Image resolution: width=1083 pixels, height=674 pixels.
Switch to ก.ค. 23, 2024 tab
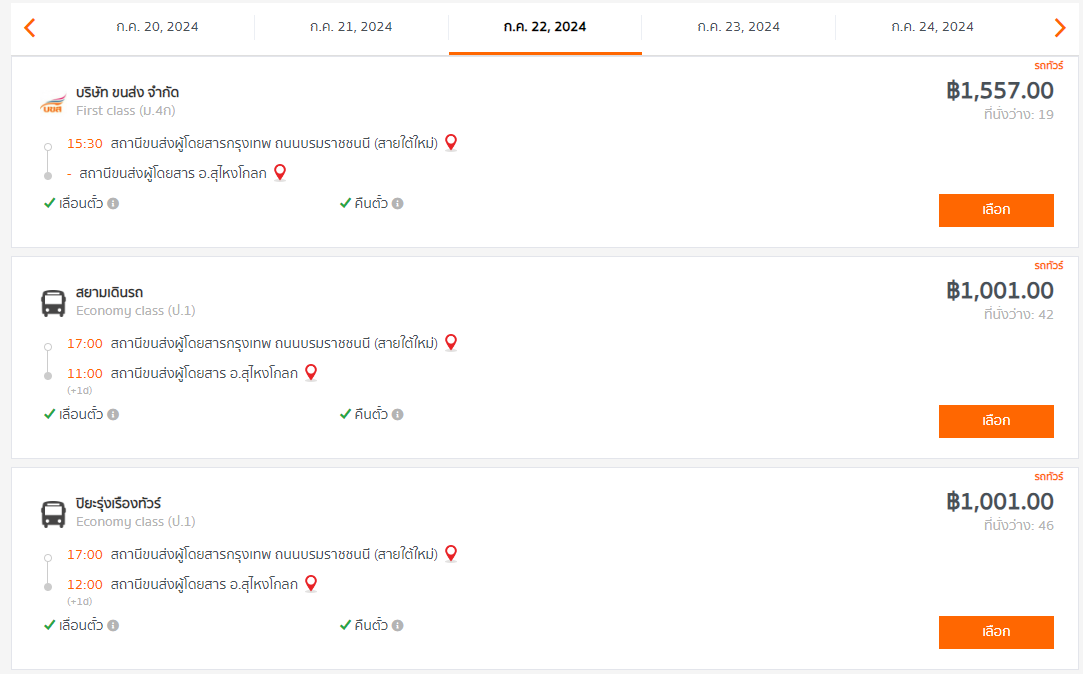point(738,27)
